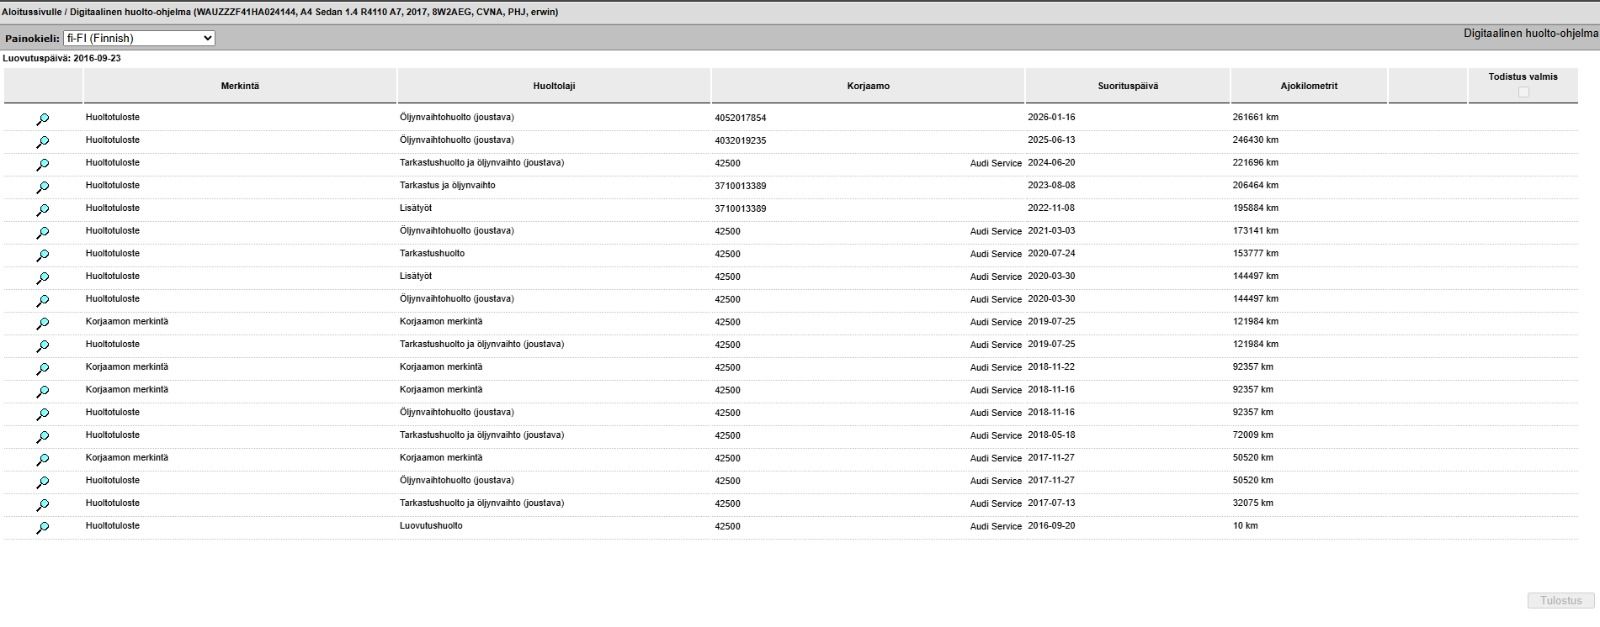Open magnifier for 2018-11-16 Öljynvaihtohuolto row
This screenshot has height=627, width=1600.
click(43, 414)
